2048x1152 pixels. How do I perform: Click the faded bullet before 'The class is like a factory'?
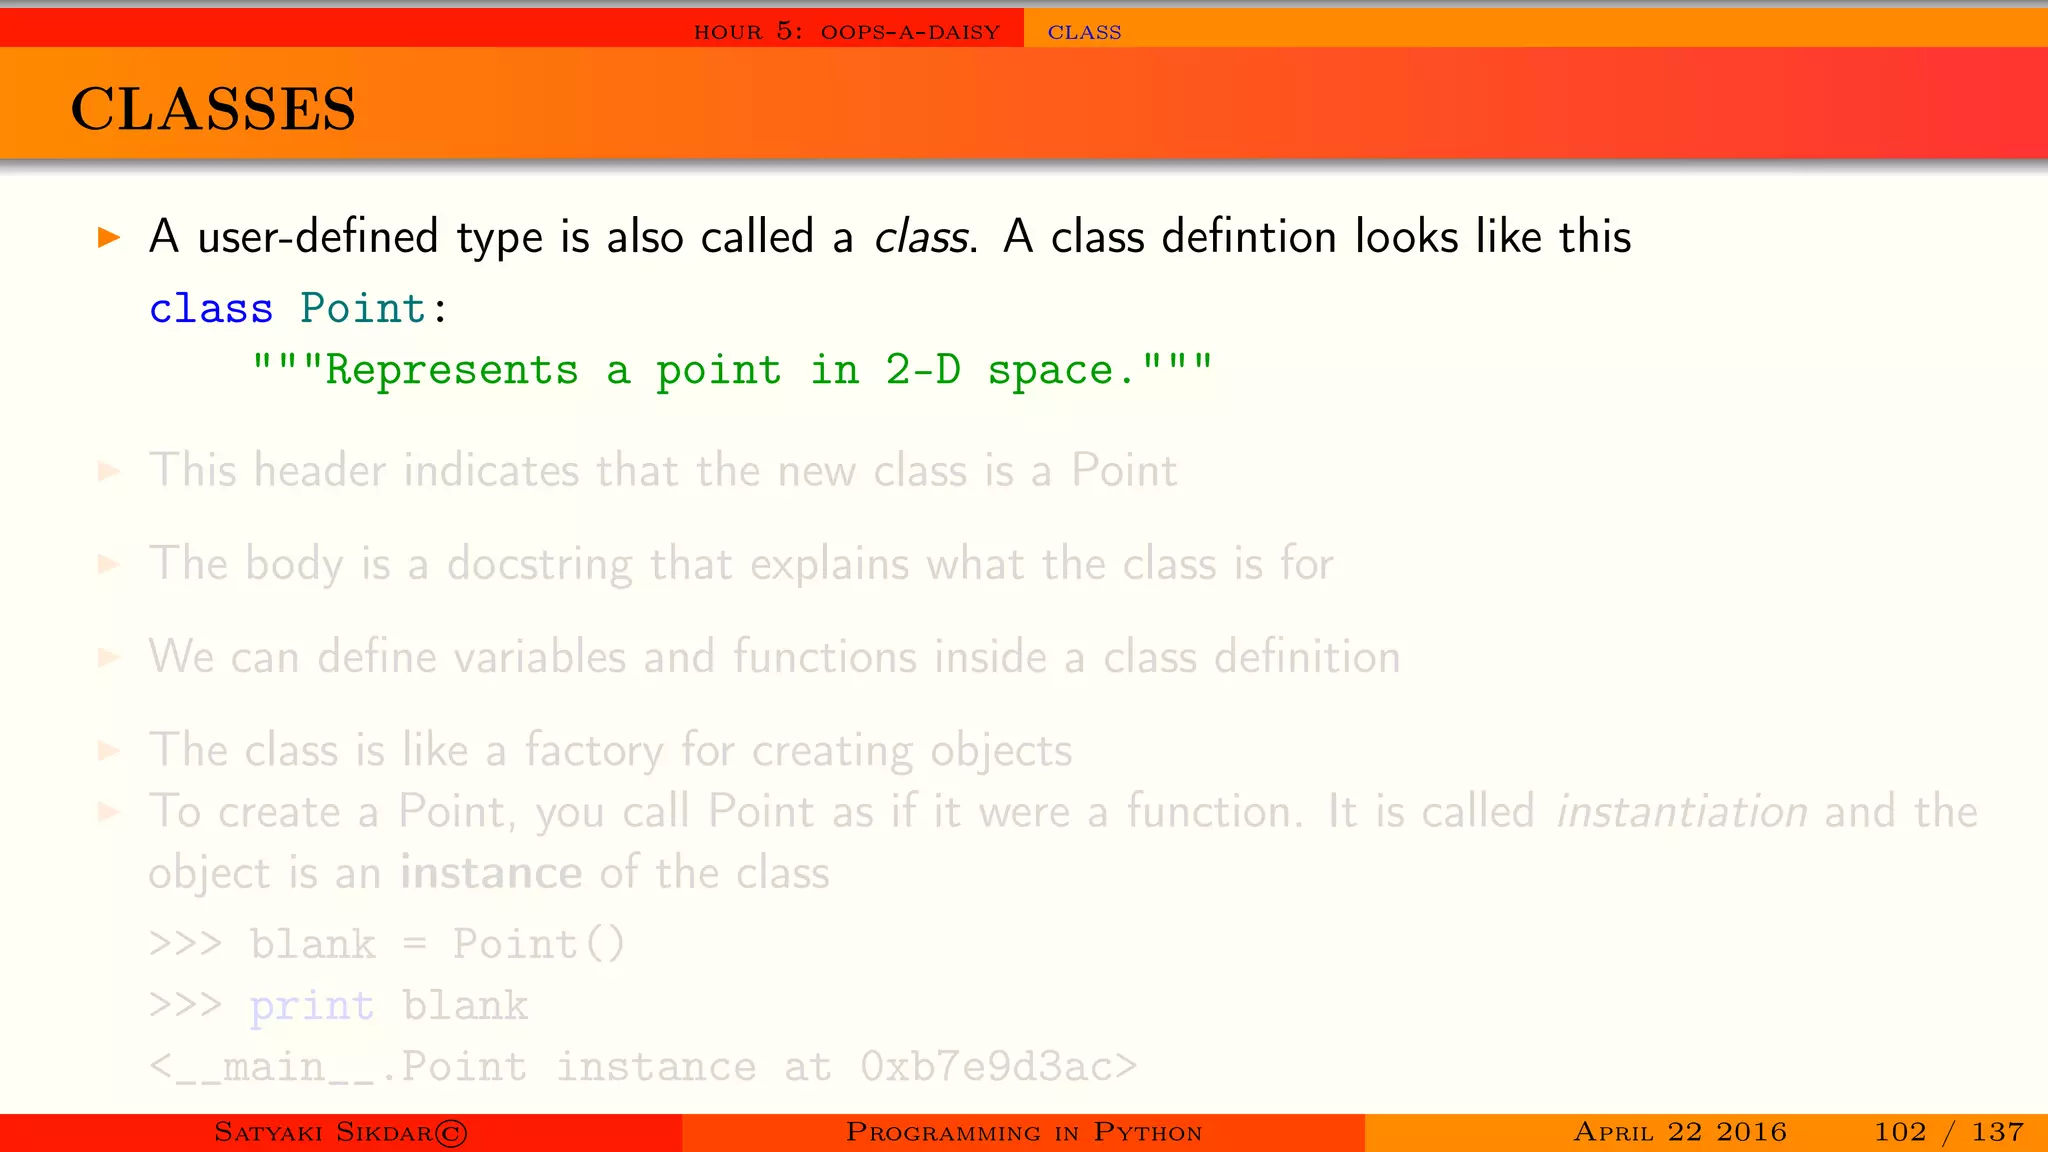pyautogui.click(x=109, y=750)
